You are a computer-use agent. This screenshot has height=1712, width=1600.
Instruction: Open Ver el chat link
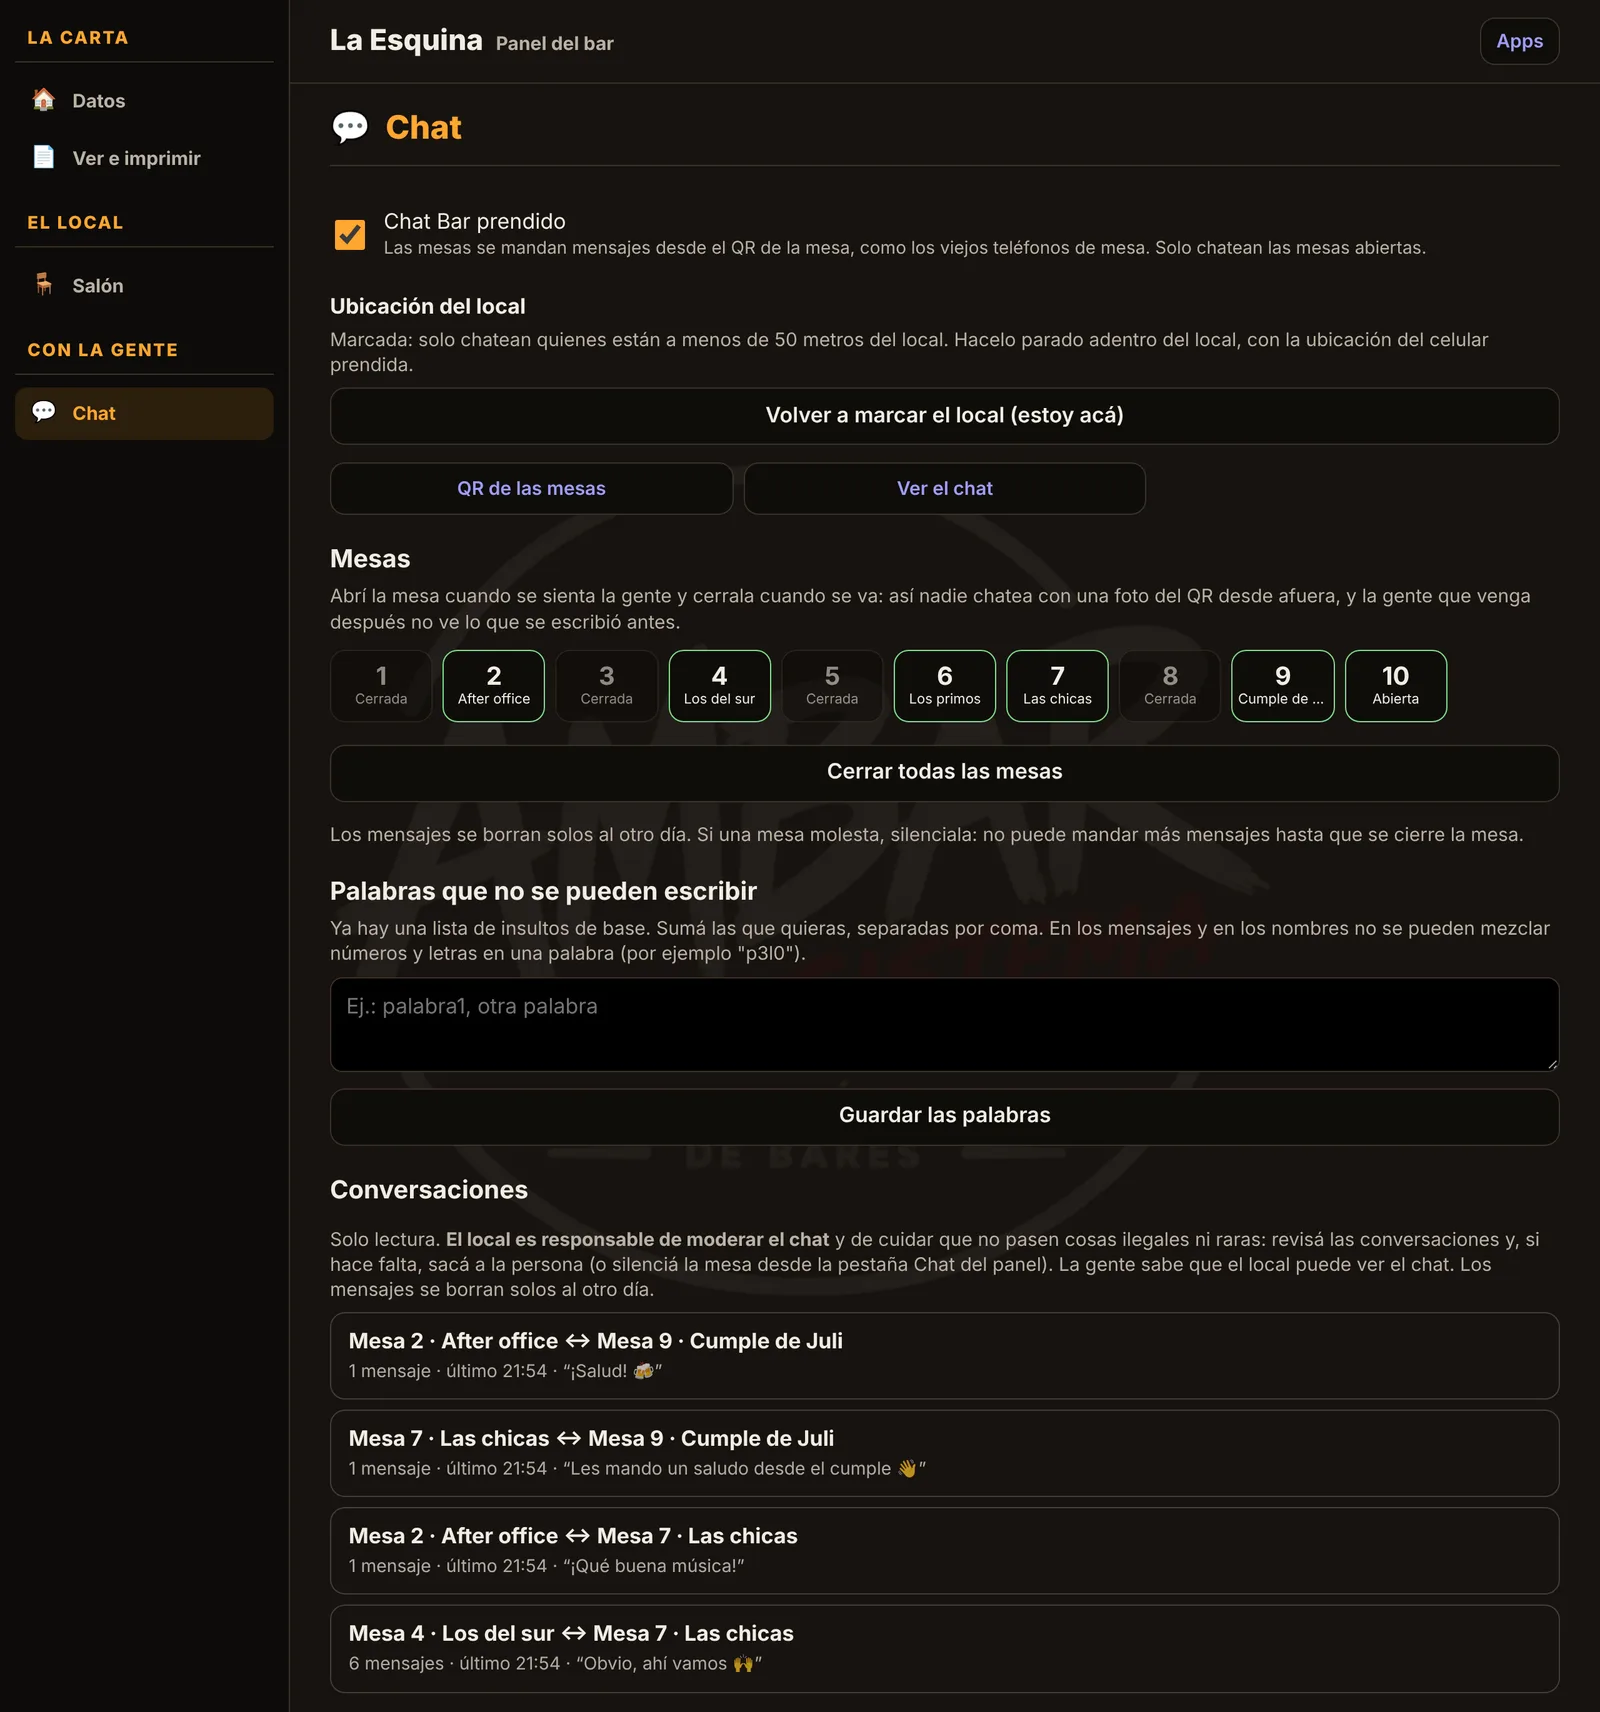[x=945, y=488]
